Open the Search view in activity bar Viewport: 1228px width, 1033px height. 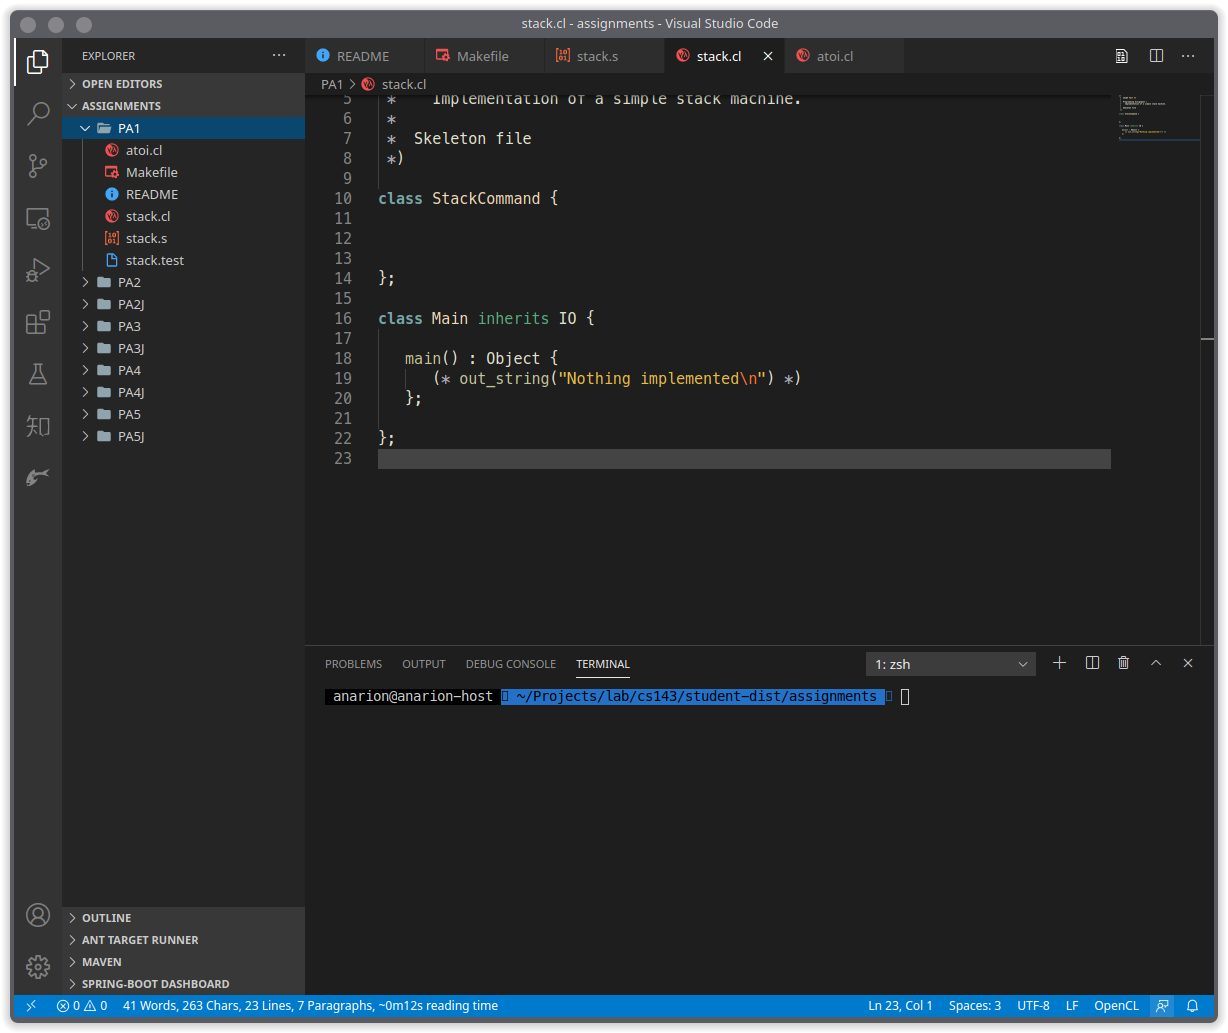click(x=38, y=113)
